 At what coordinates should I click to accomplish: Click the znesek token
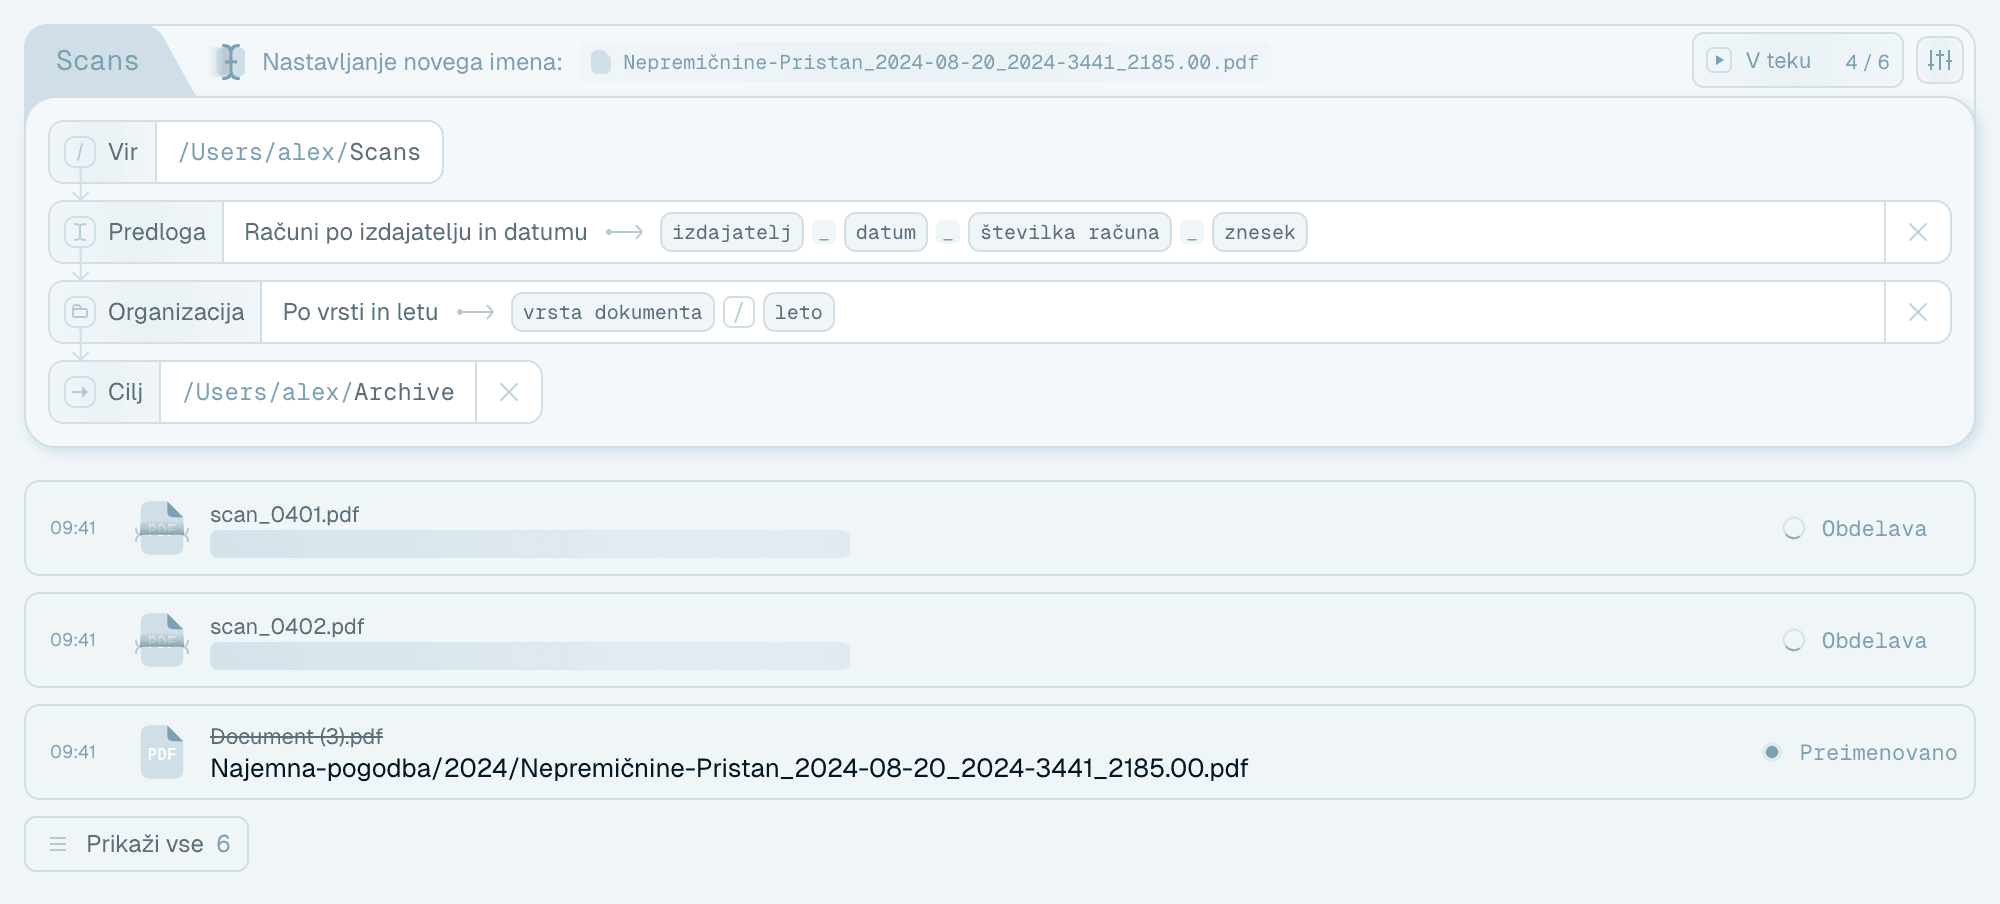tap(1260, 232)
